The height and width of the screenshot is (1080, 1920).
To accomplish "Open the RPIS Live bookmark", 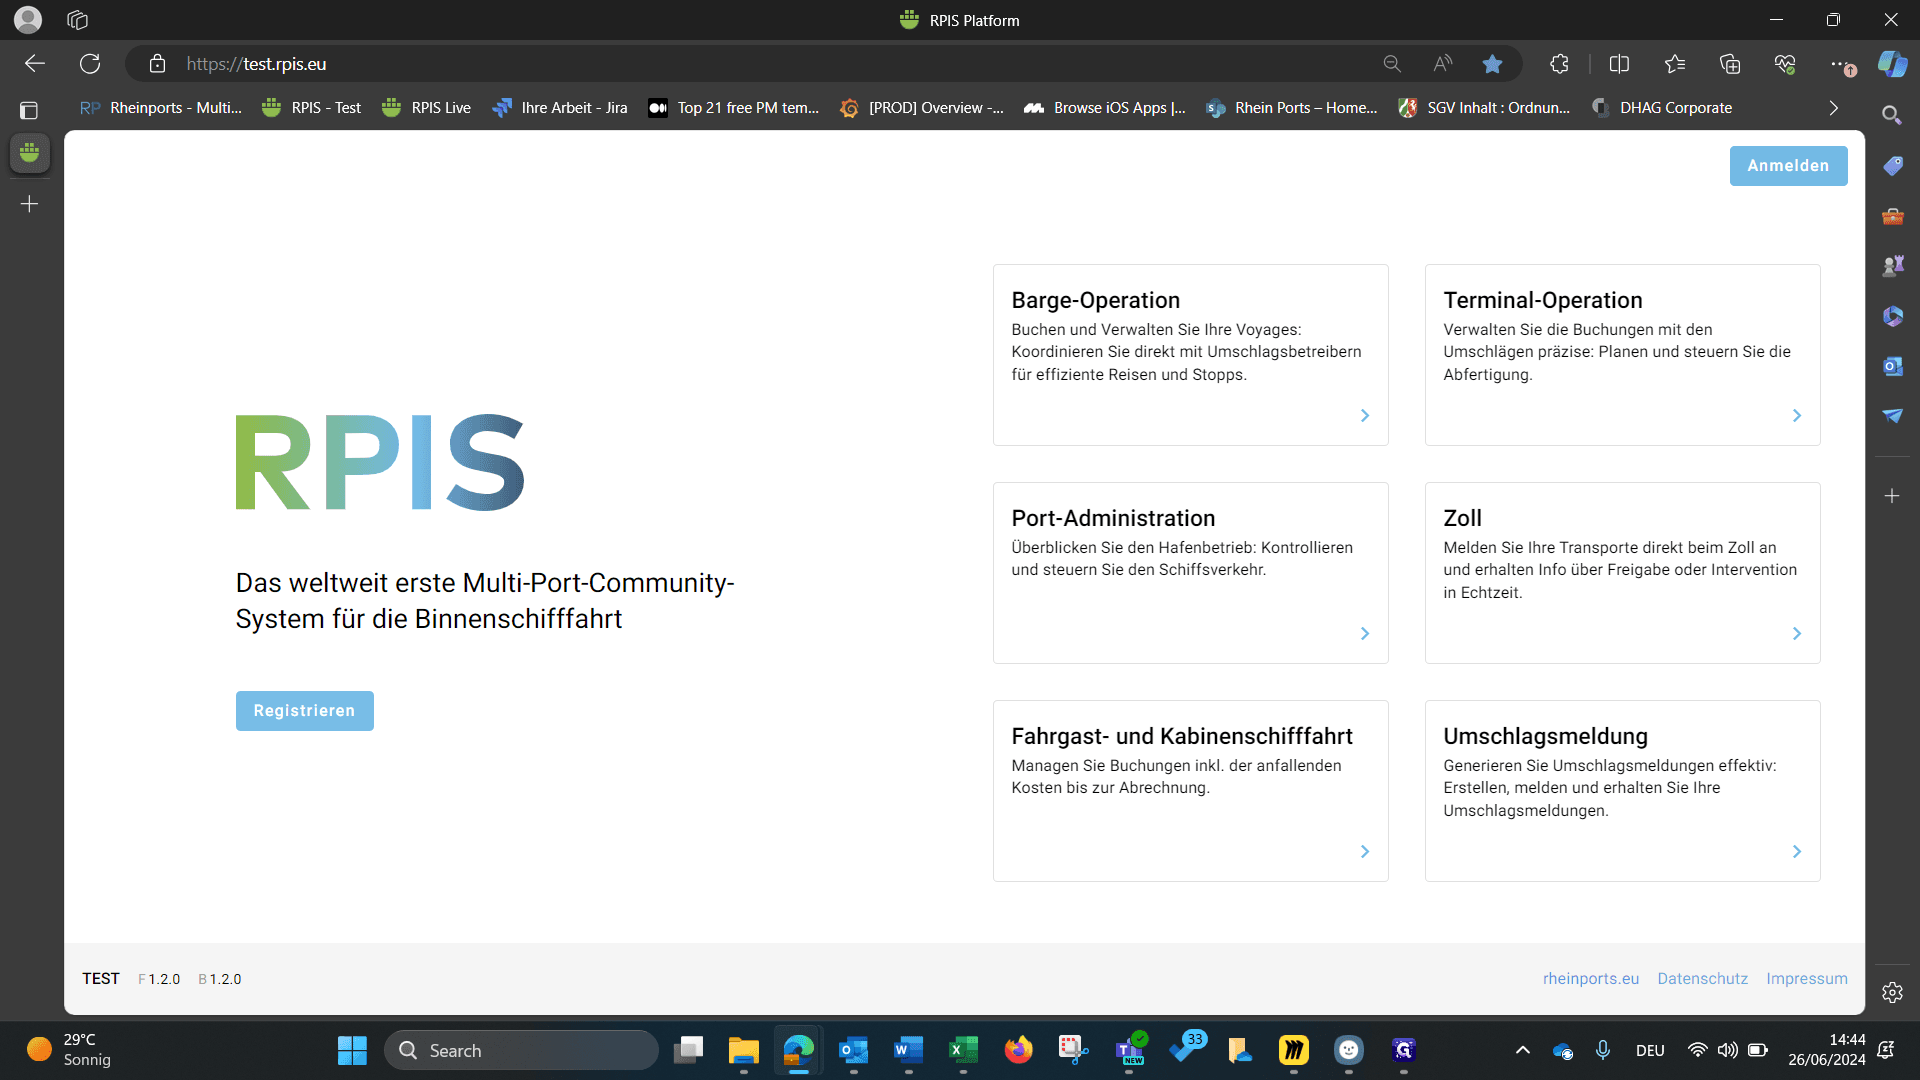I will [426, 108].
